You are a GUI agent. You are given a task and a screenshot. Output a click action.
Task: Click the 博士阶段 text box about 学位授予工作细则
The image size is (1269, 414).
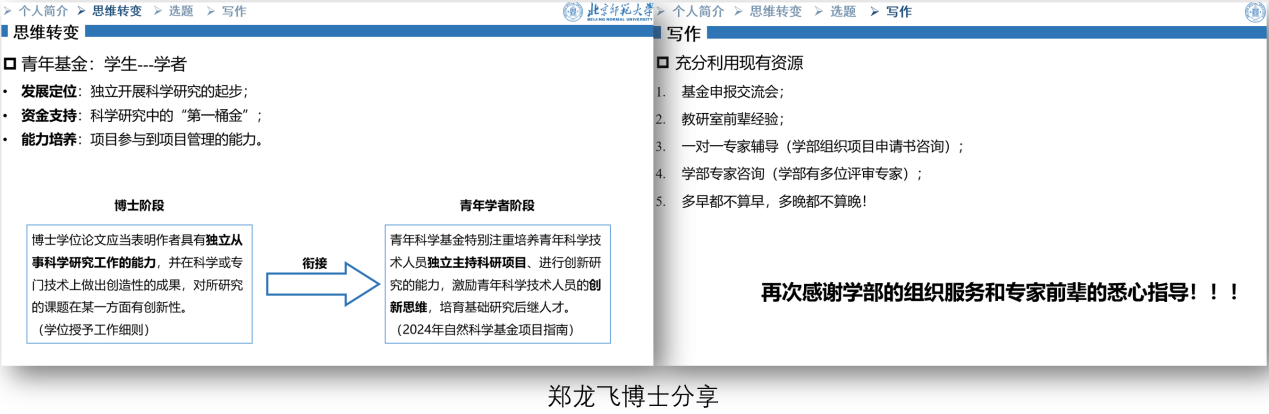140,284
